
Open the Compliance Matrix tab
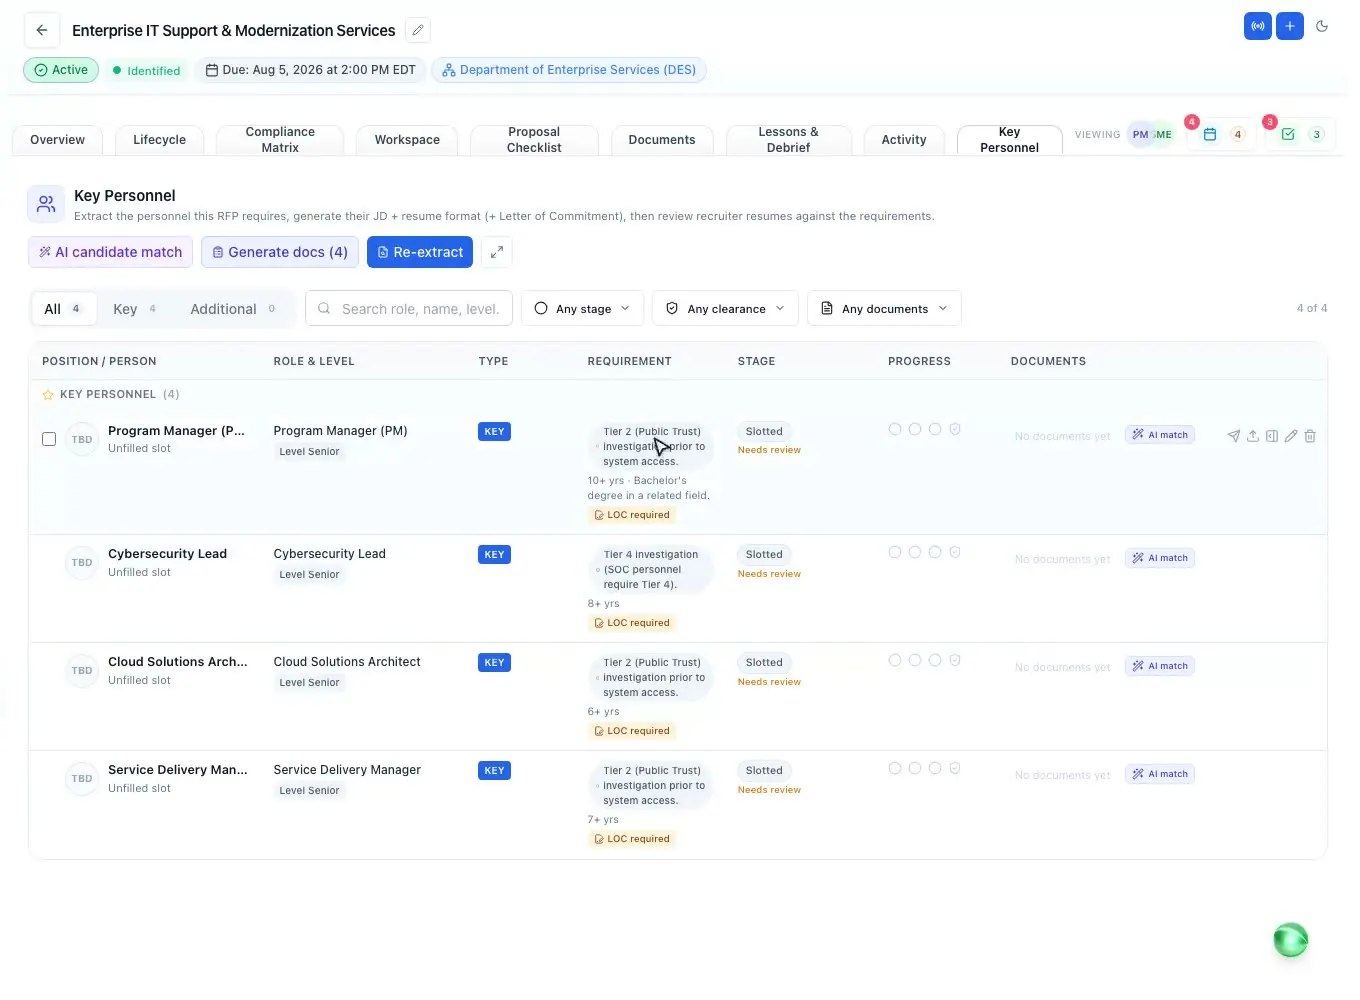[280, 140]
